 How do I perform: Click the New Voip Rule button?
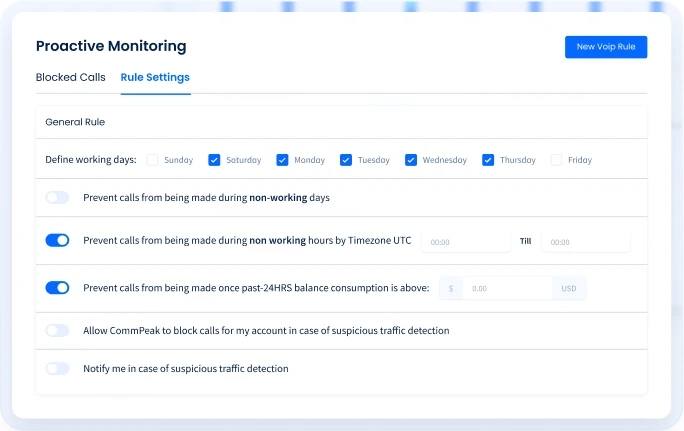click(606, 47)
